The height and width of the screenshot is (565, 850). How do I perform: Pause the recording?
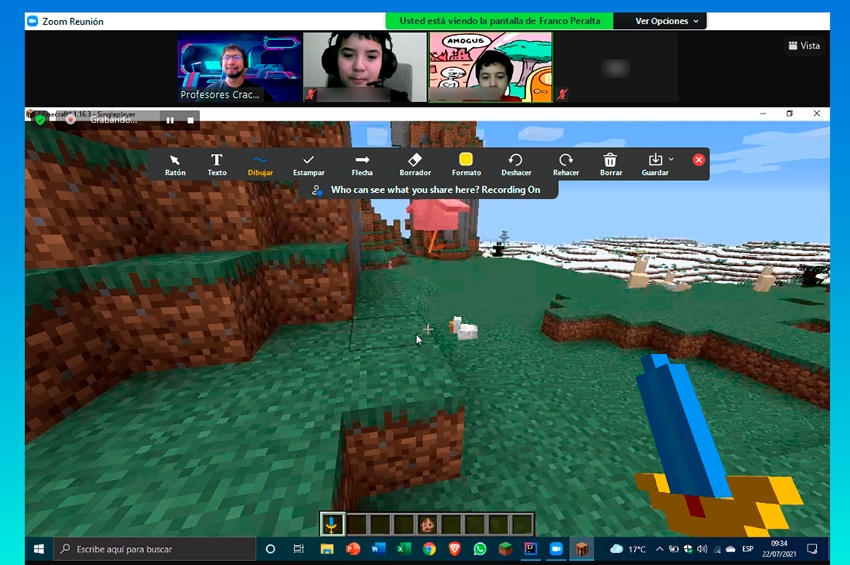coord(170,120)
